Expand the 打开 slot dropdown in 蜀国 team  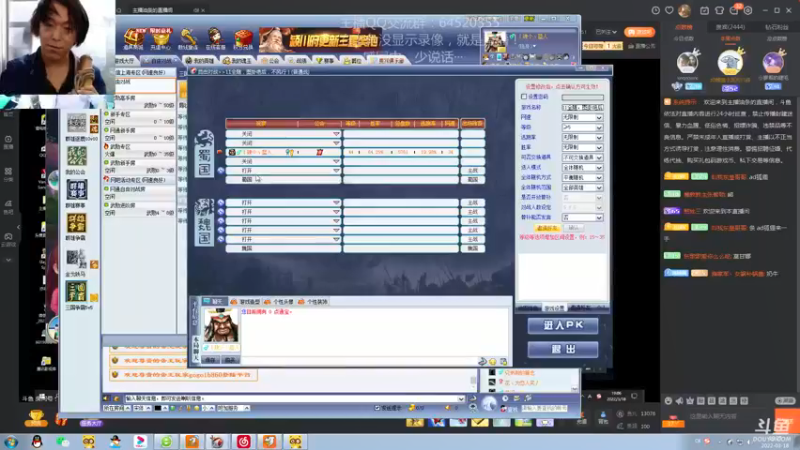tap(336, 170)
